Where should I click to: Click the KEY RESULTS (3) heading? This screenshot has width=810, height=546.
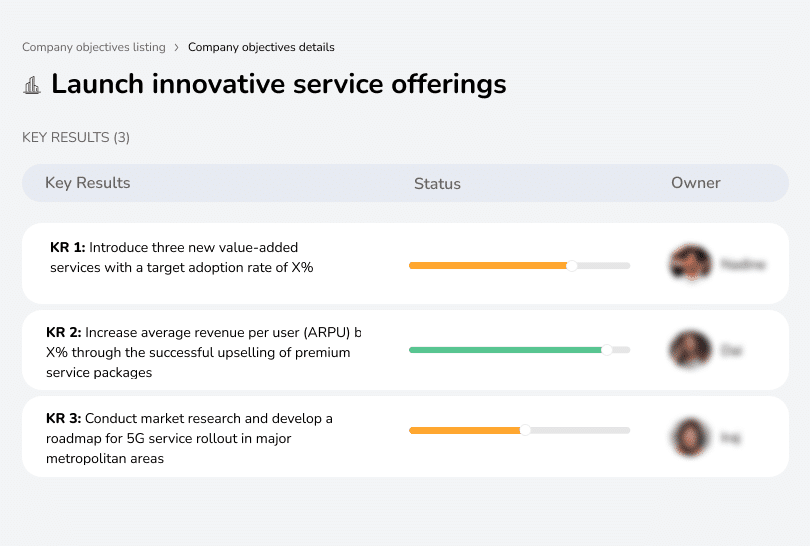click(x=76, y=137)
